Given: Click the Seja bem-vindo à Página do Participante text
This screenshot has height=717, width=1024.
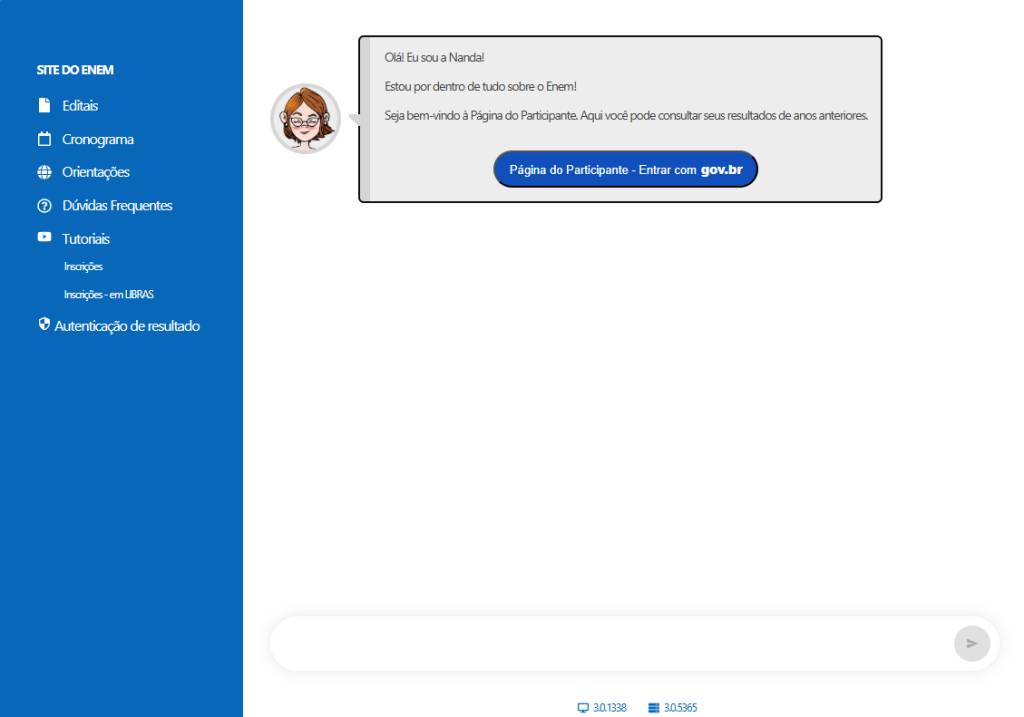Looking at the screenshot, I should pyautogui.click(x=626, y=116).
